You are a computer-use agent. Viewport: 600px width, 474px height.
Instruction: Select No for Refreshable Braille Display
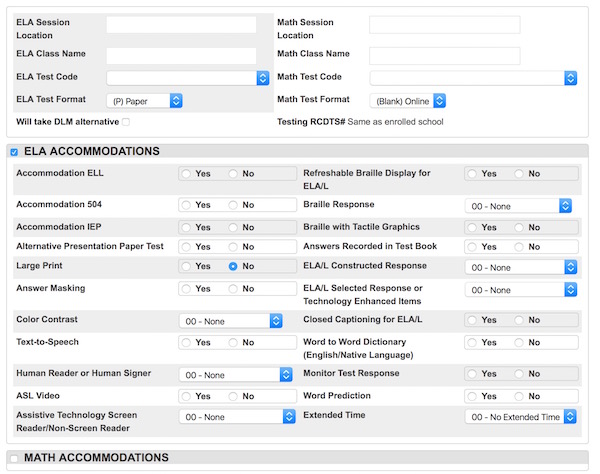point(519,174)
